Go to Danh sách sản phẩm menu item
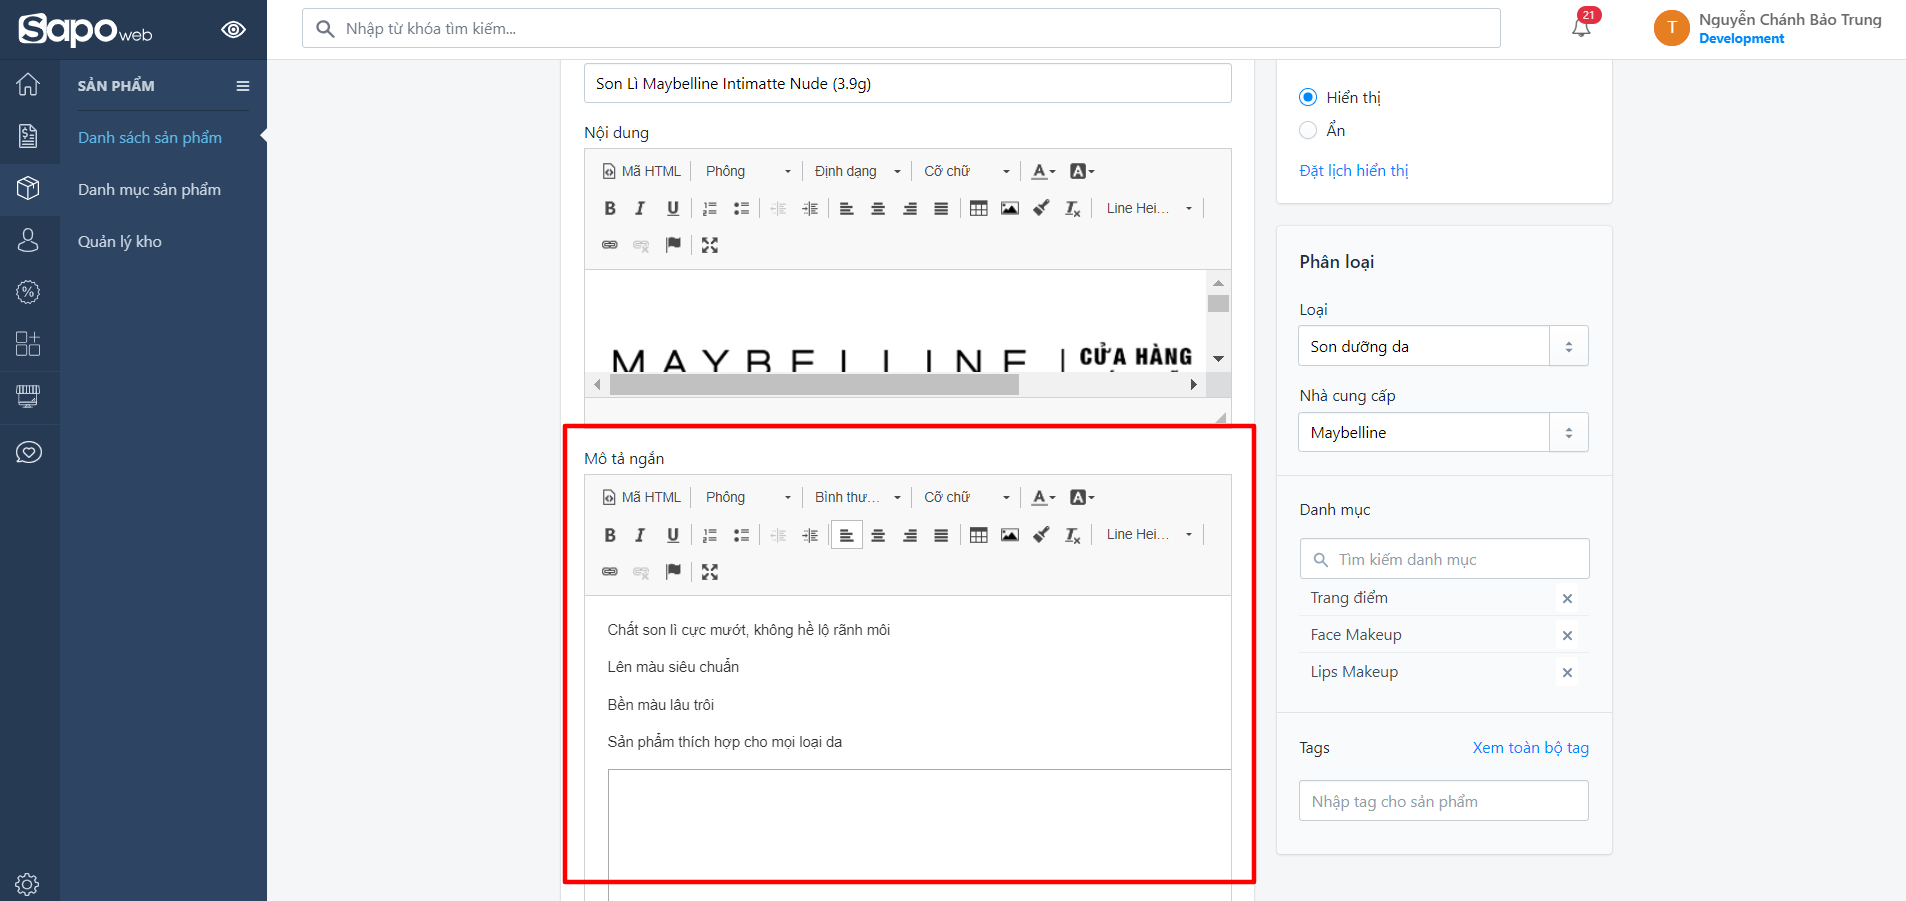The image size is (1906, 901). pos(150,137)
